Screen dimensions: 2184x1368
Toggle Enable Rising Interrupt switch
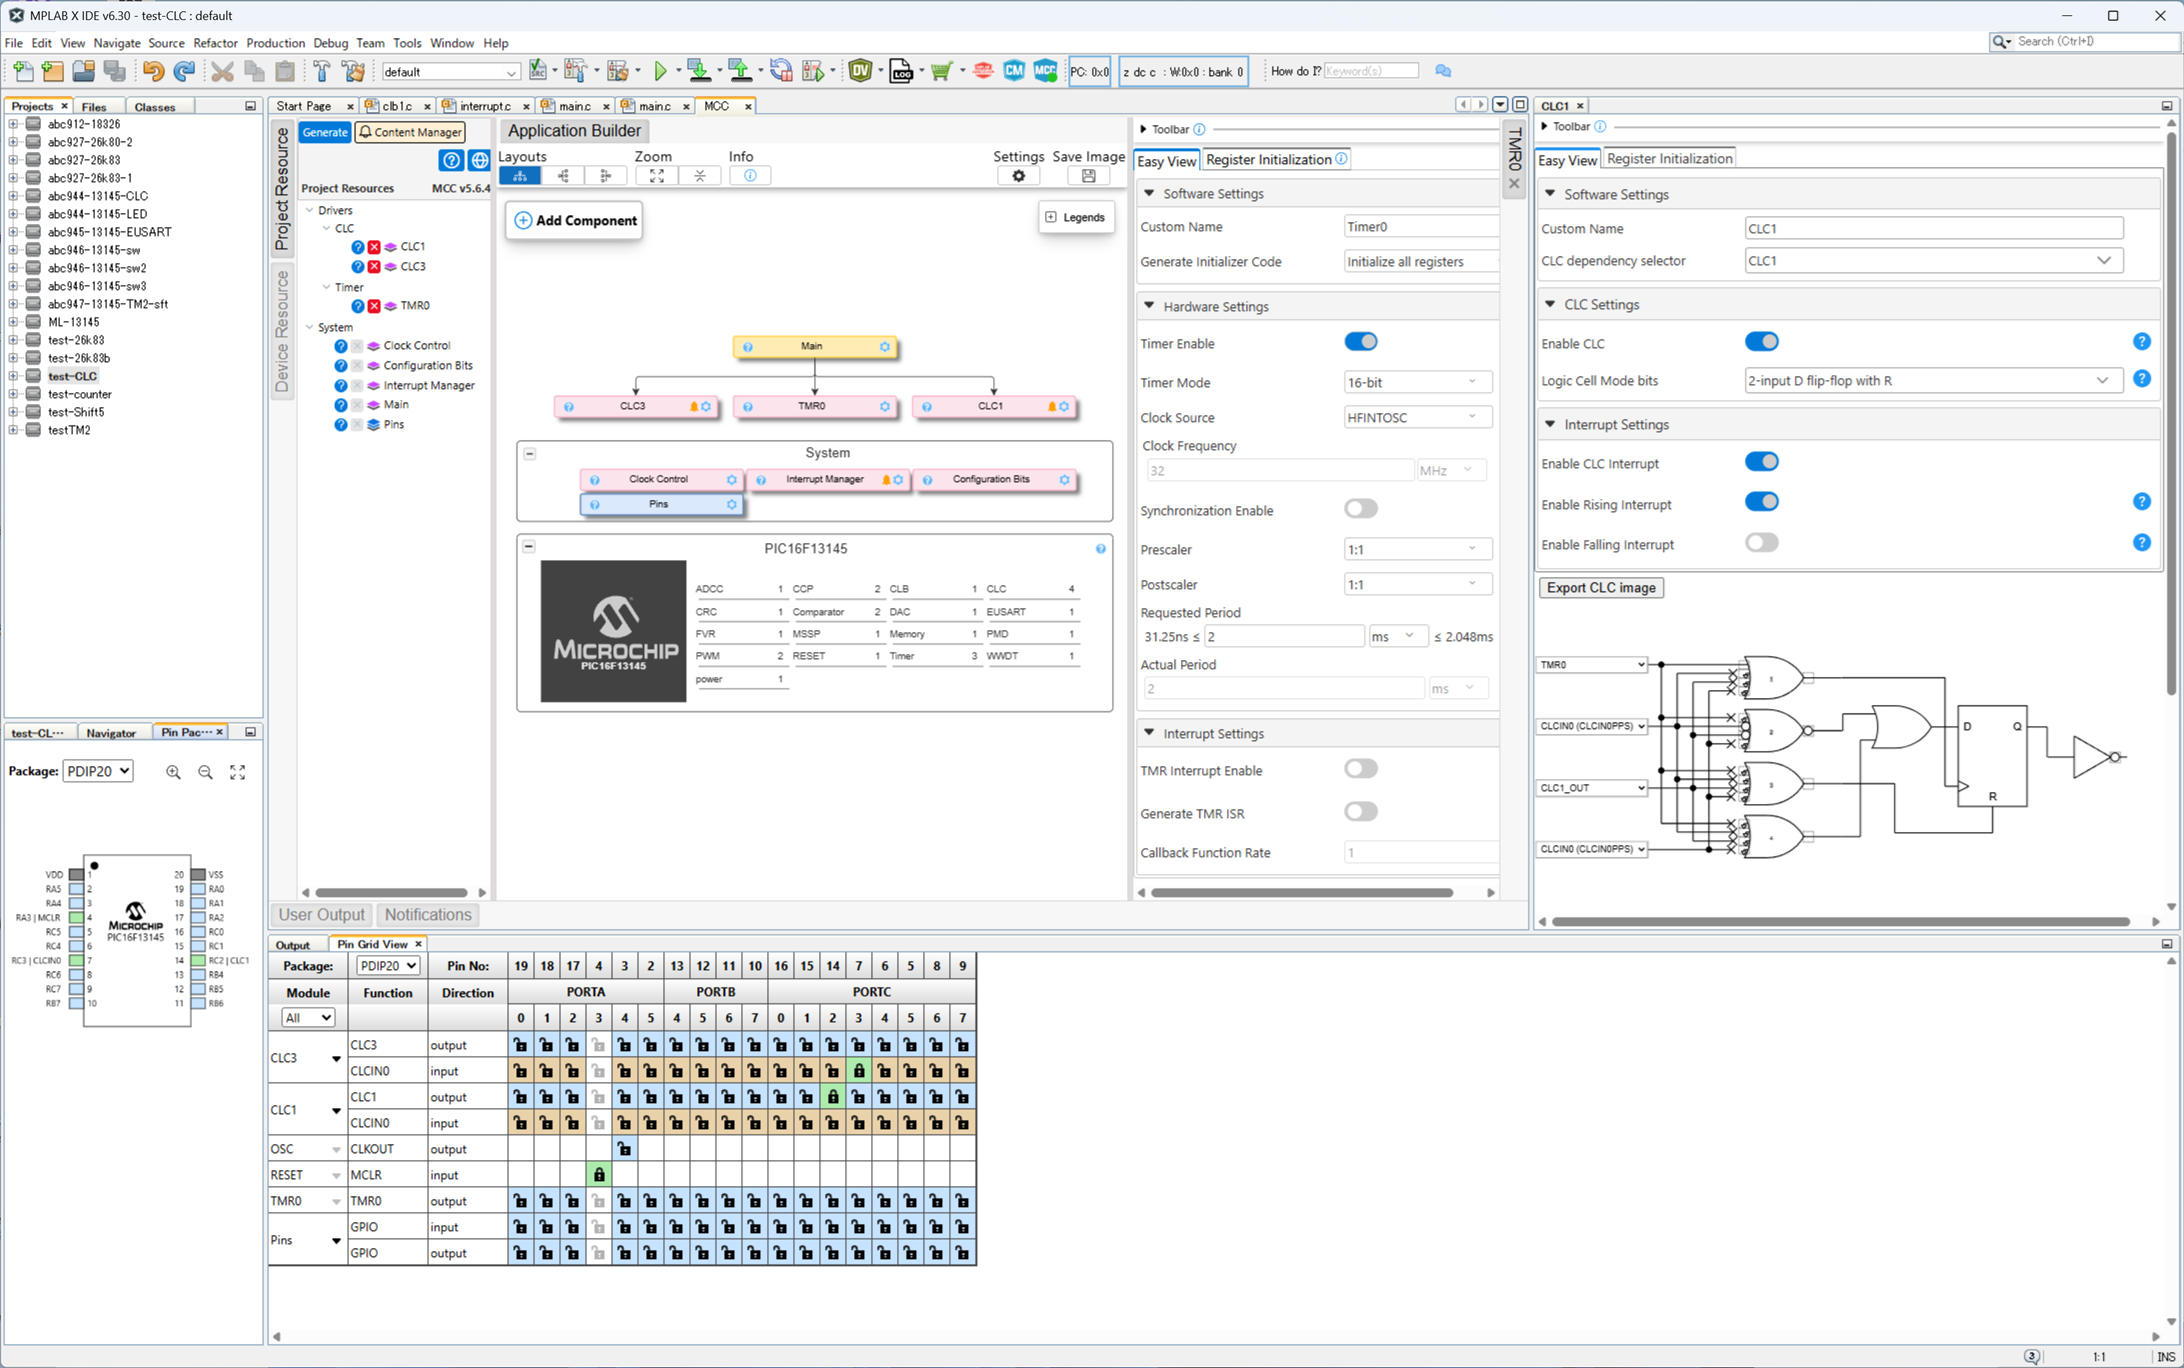point(1761,502)
